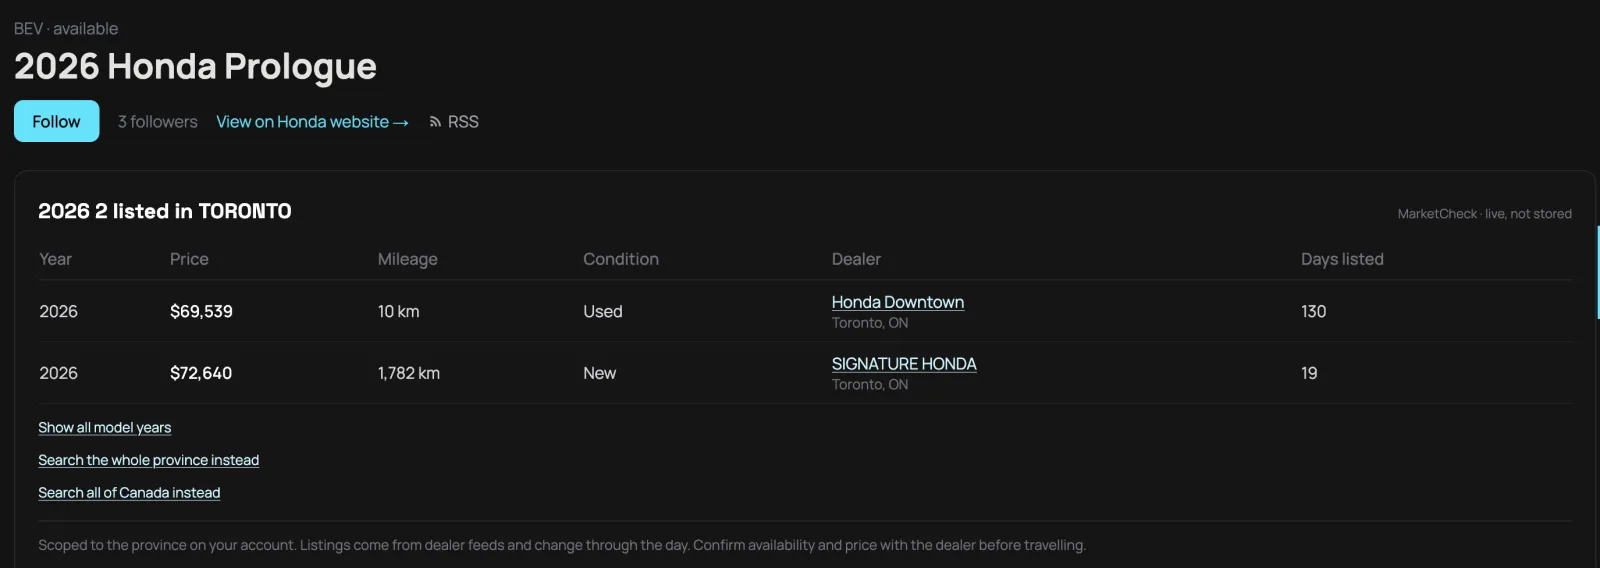
Task: Click the Scoped to the province disclaimer
Action: point(562,545)
